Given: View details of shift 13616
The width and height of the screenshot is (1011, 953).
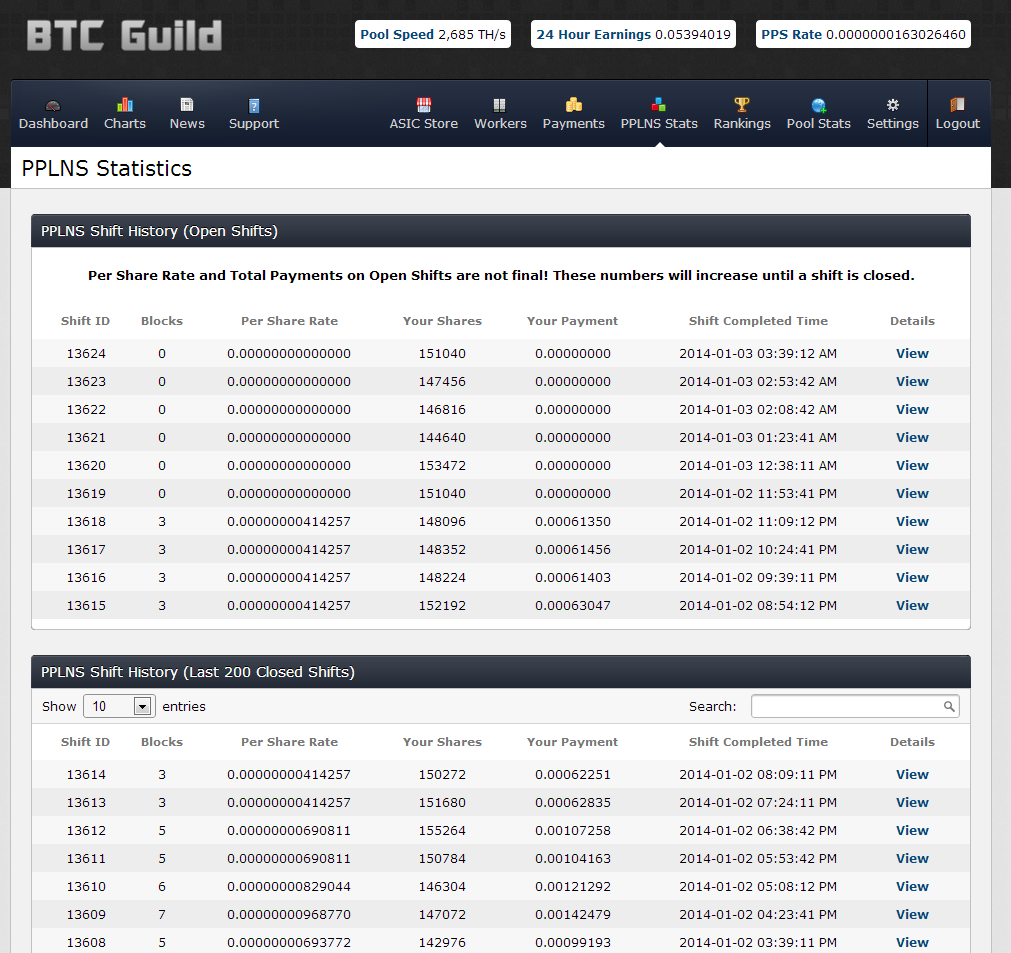Looking at the screenshot, I should (912, 577).
